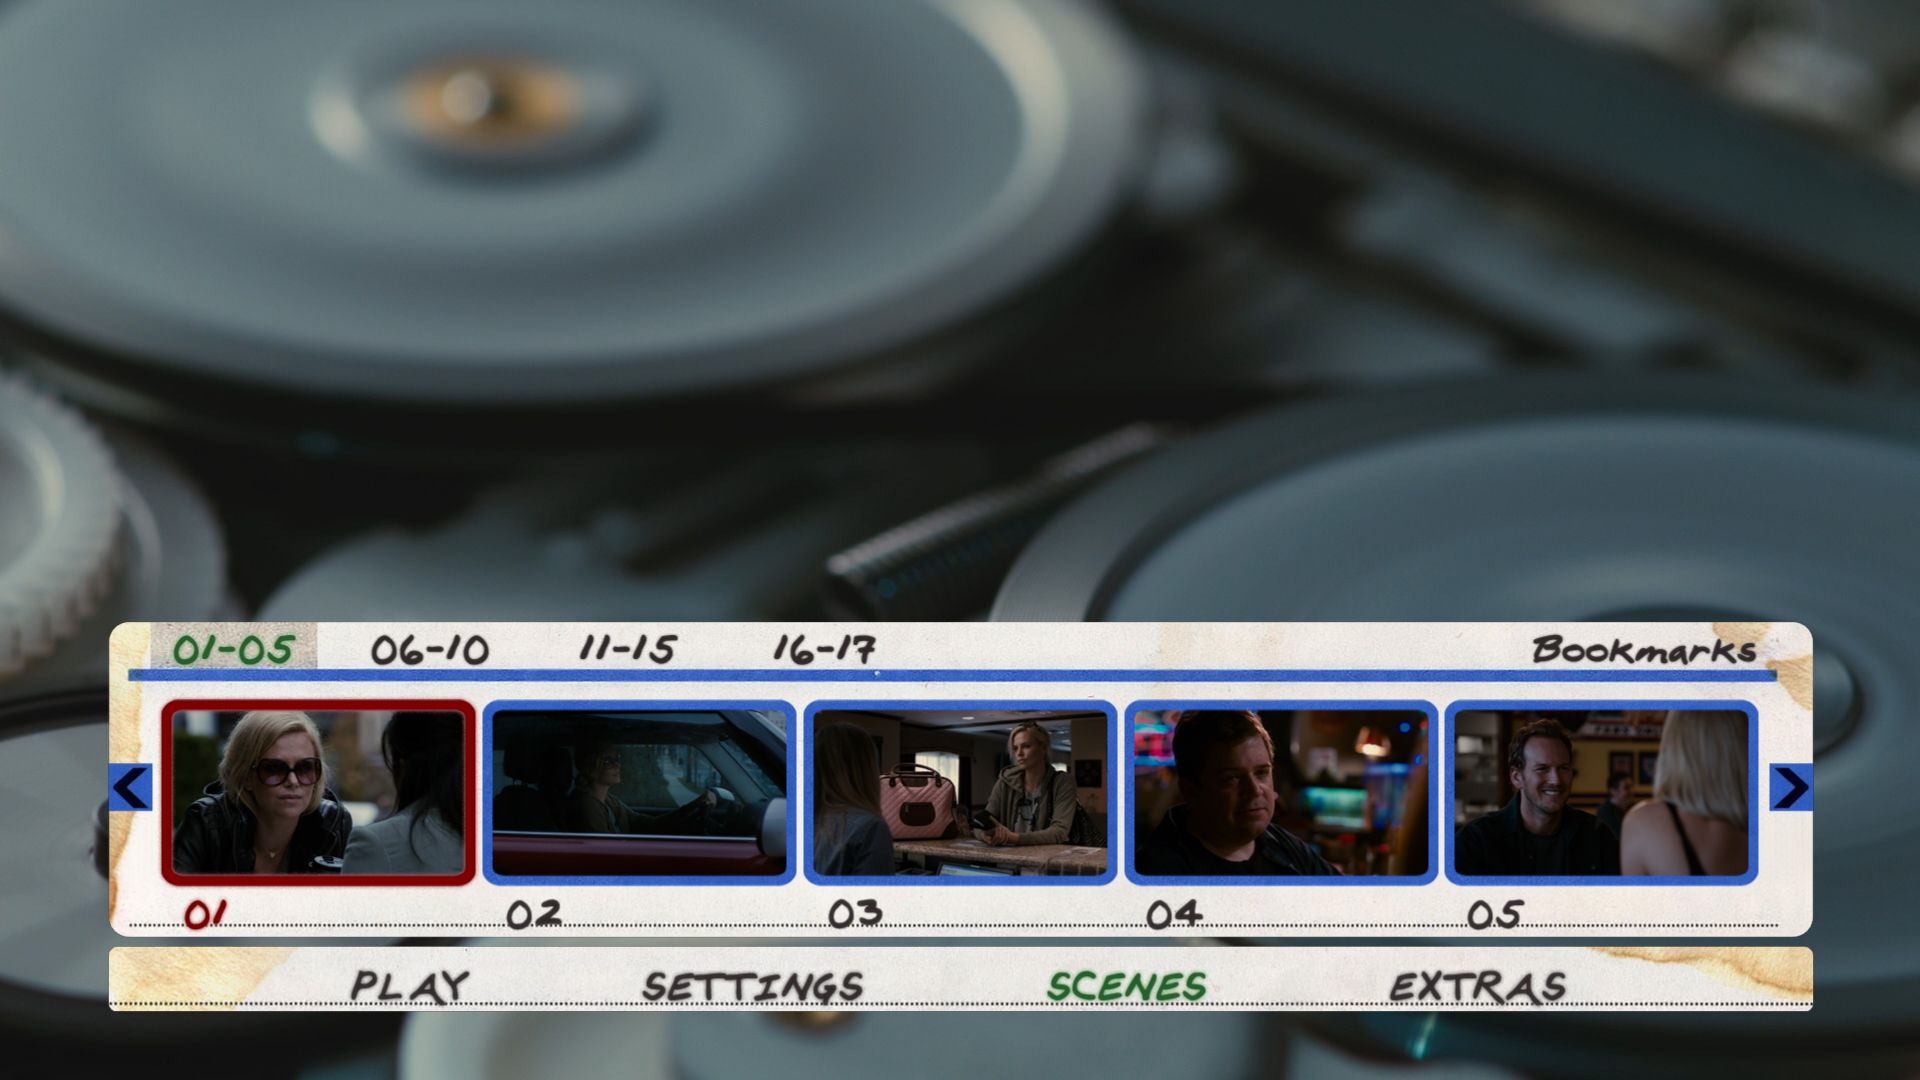Open the SETTINGS menu

[x=753, y=987]
